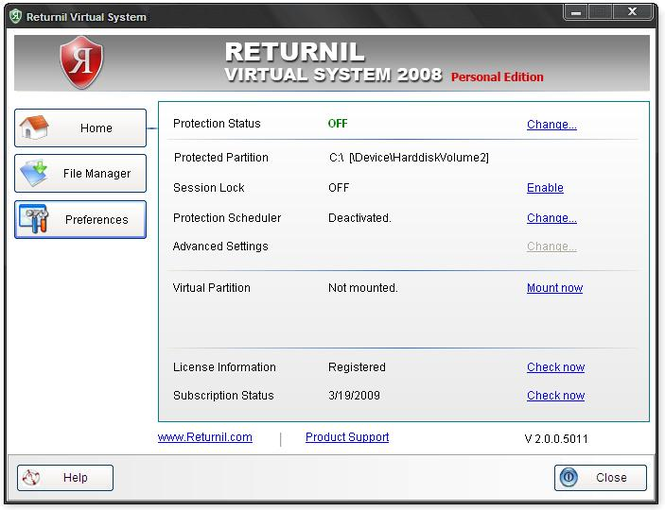Viewport: 665px width, 510px height.
Task: Click the Subscription Status label
Action: point(224,396)
